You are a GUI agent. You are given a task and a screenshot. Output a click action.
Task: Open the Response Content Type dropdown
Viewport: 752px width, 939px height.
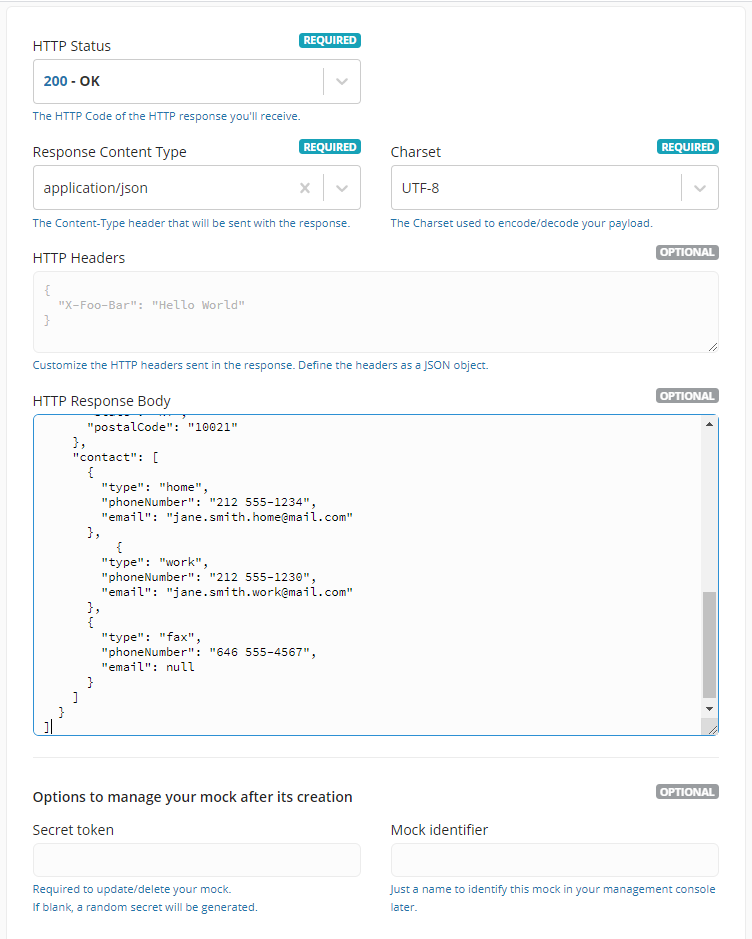tap(341, 187)
